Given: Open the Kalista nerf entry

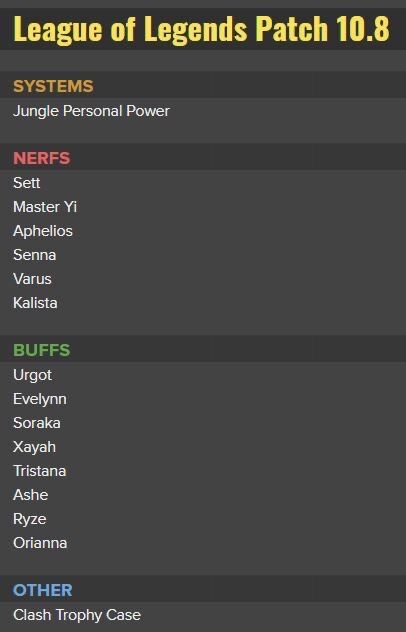Looking at the screenshot, I should click(x=35, y=303).
